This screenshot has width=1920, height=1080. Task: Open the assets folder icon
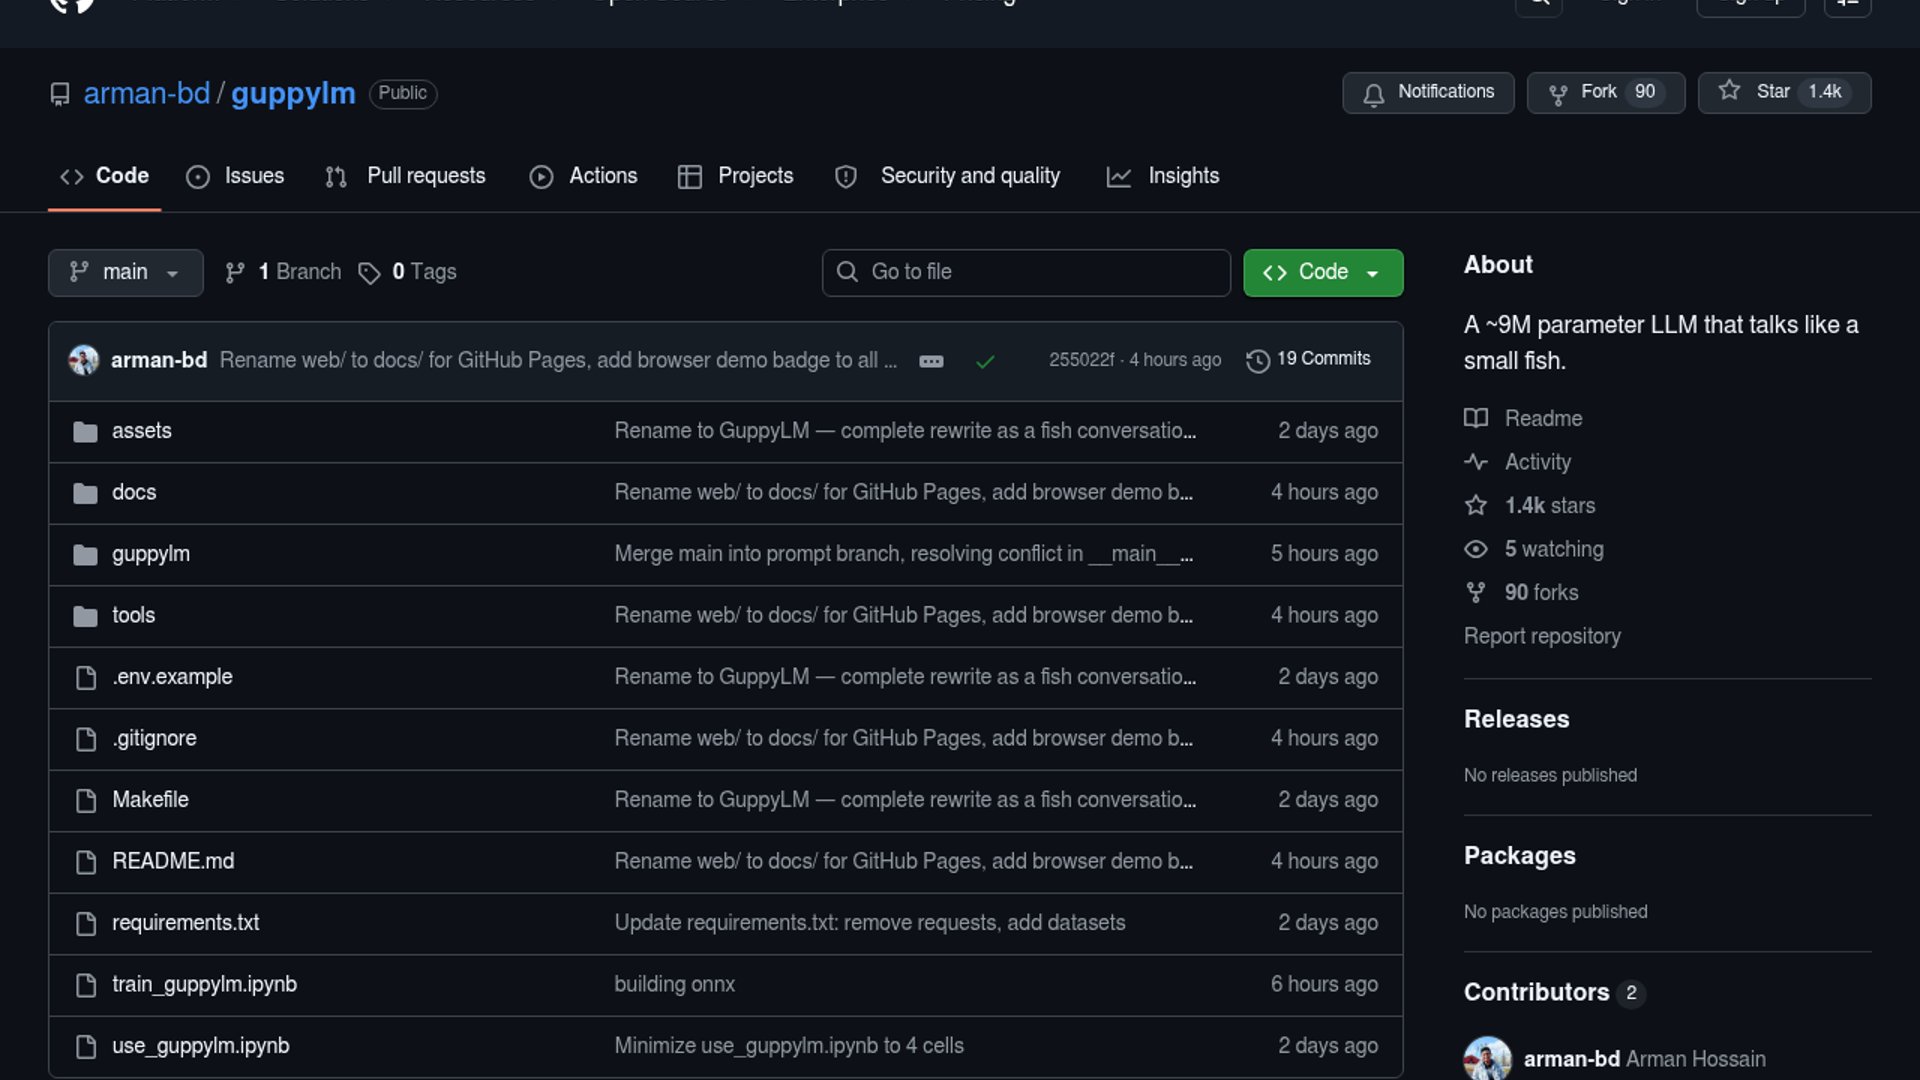click(x=86, y=431)
